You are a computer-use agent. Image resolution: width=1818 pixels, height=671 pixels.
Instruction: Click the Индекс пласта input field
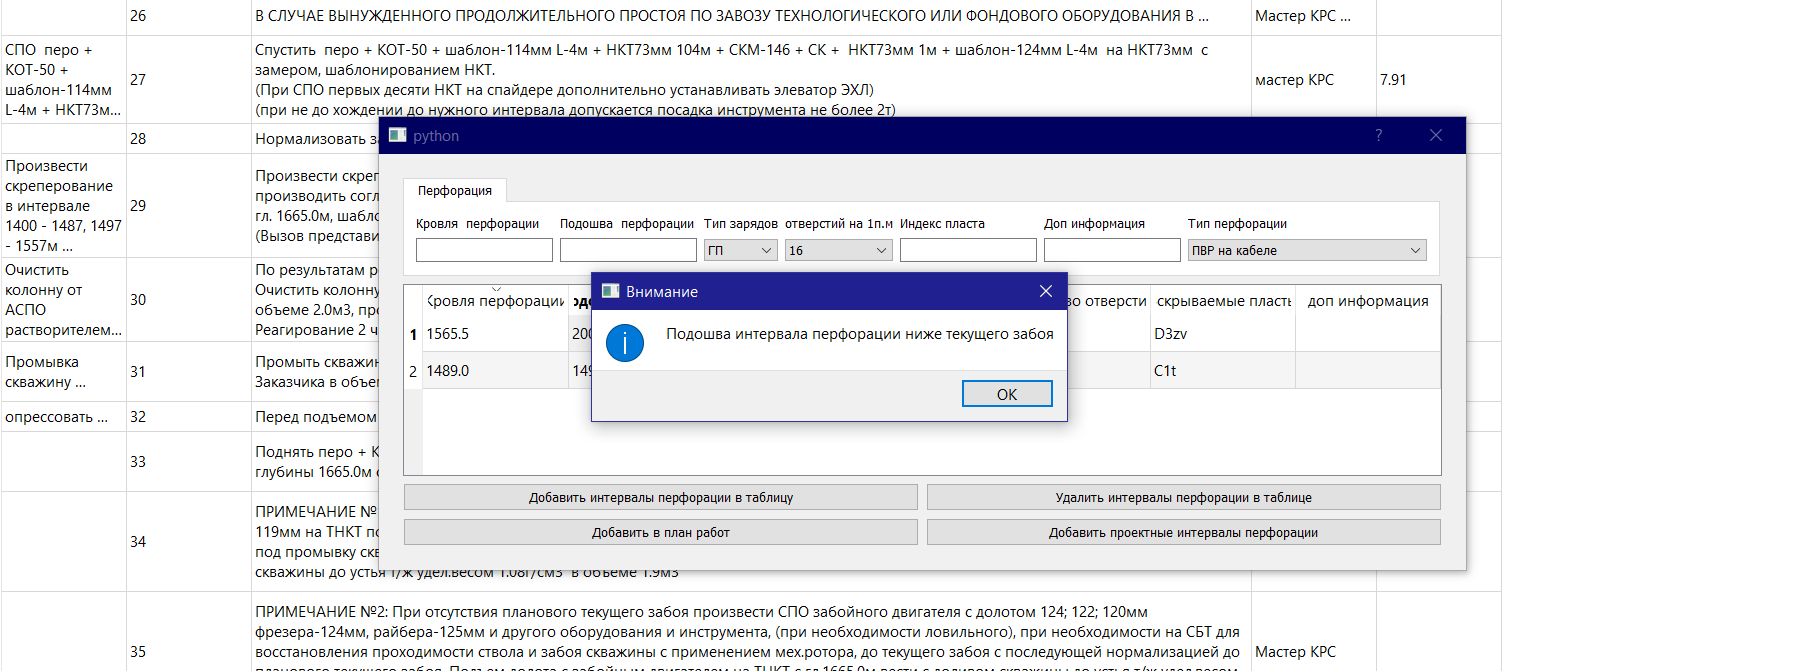pyautogui.click(x=968, y=250)
